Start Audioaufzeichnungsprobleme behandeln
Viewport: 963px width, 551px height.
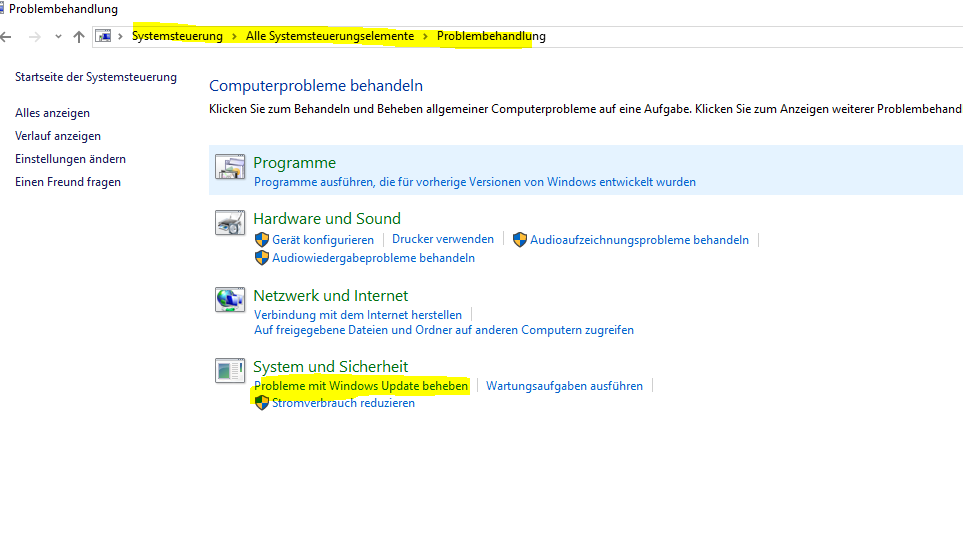[x=639, y=240]
